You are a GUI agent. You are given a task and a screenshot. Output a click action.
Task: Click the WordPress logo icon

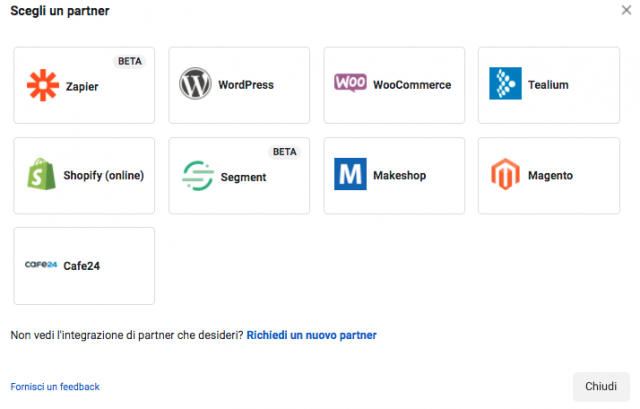tap(195, 84)
